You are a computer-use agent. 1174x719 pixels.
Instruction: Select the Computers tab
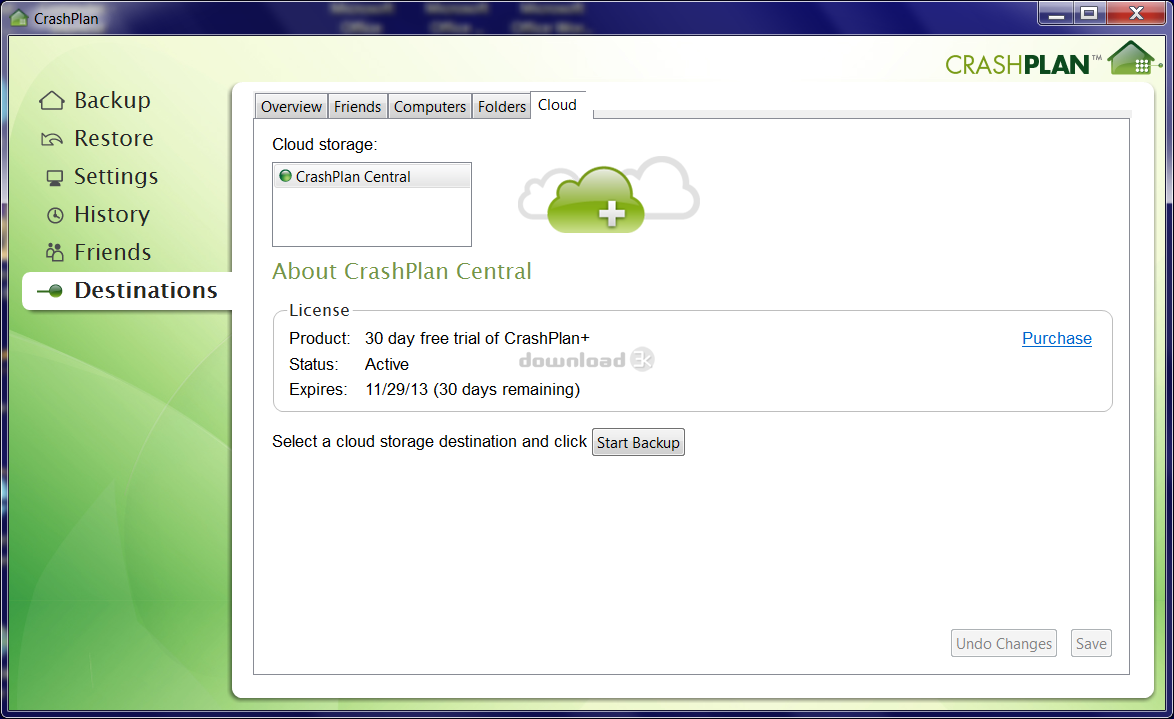[430, 107]
